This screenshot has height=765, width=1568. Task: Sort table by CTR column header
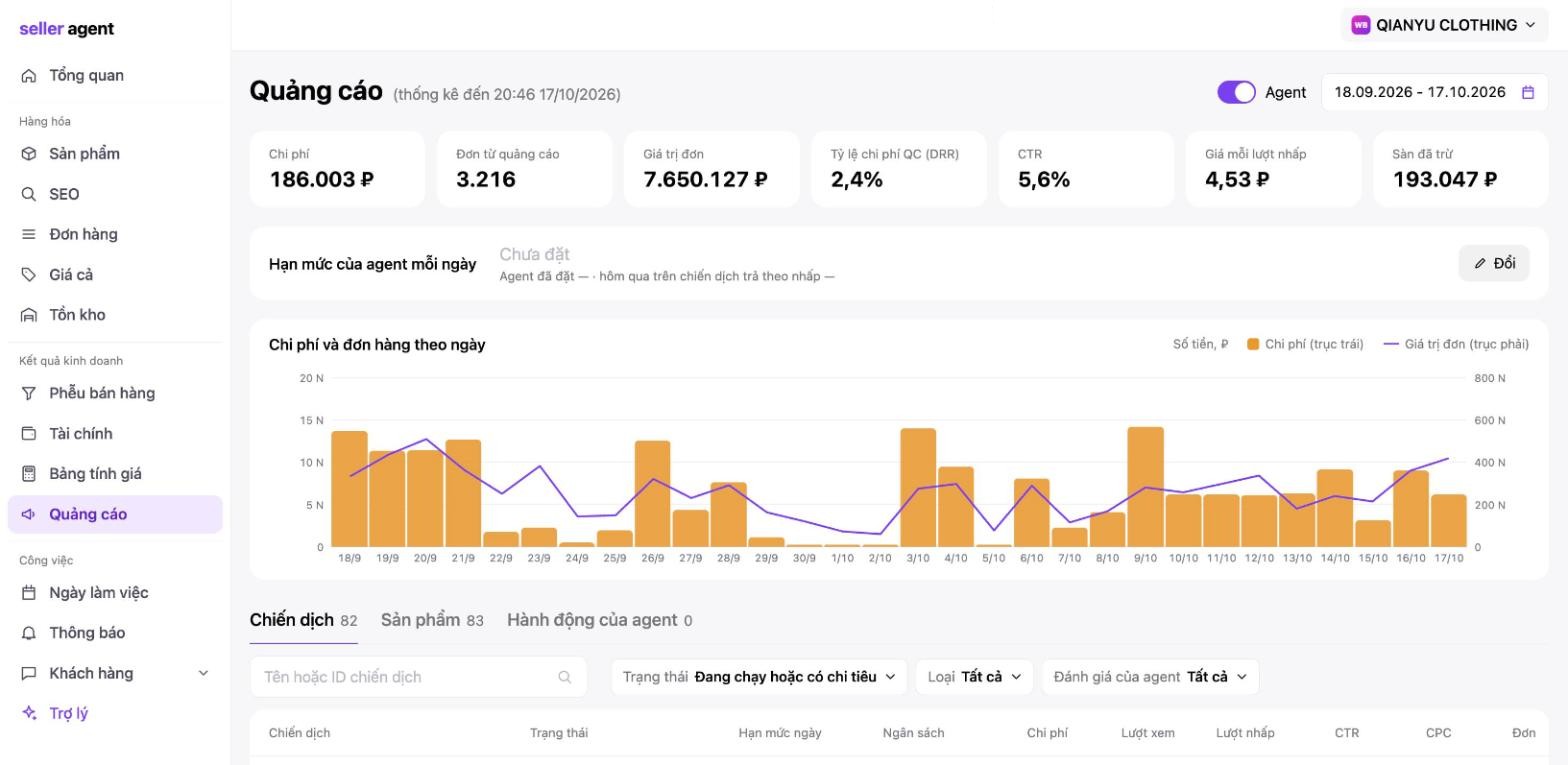click(1347, 733)
